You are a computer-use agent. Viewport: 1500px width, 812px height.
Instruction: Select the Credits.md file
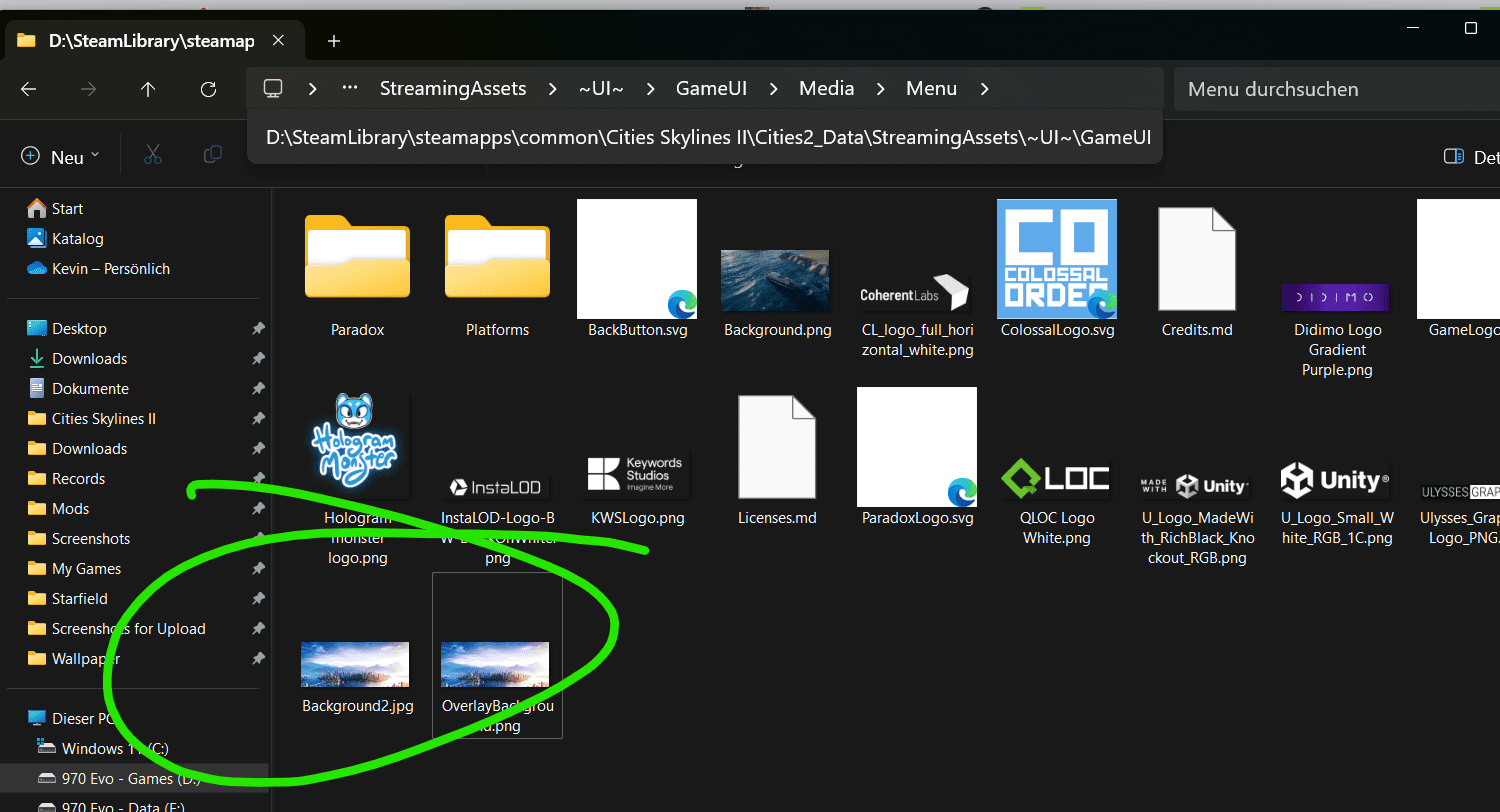coord(1197,270)
